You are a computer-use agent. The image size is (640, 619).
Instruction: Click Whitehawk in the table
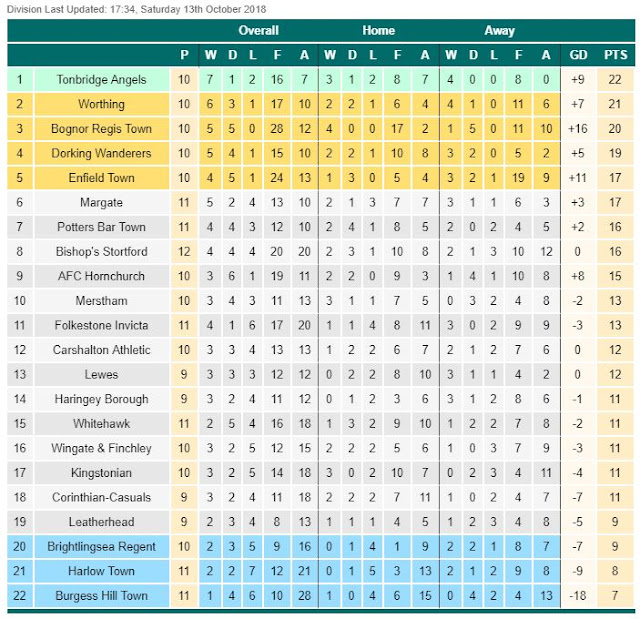click(101, 423)
